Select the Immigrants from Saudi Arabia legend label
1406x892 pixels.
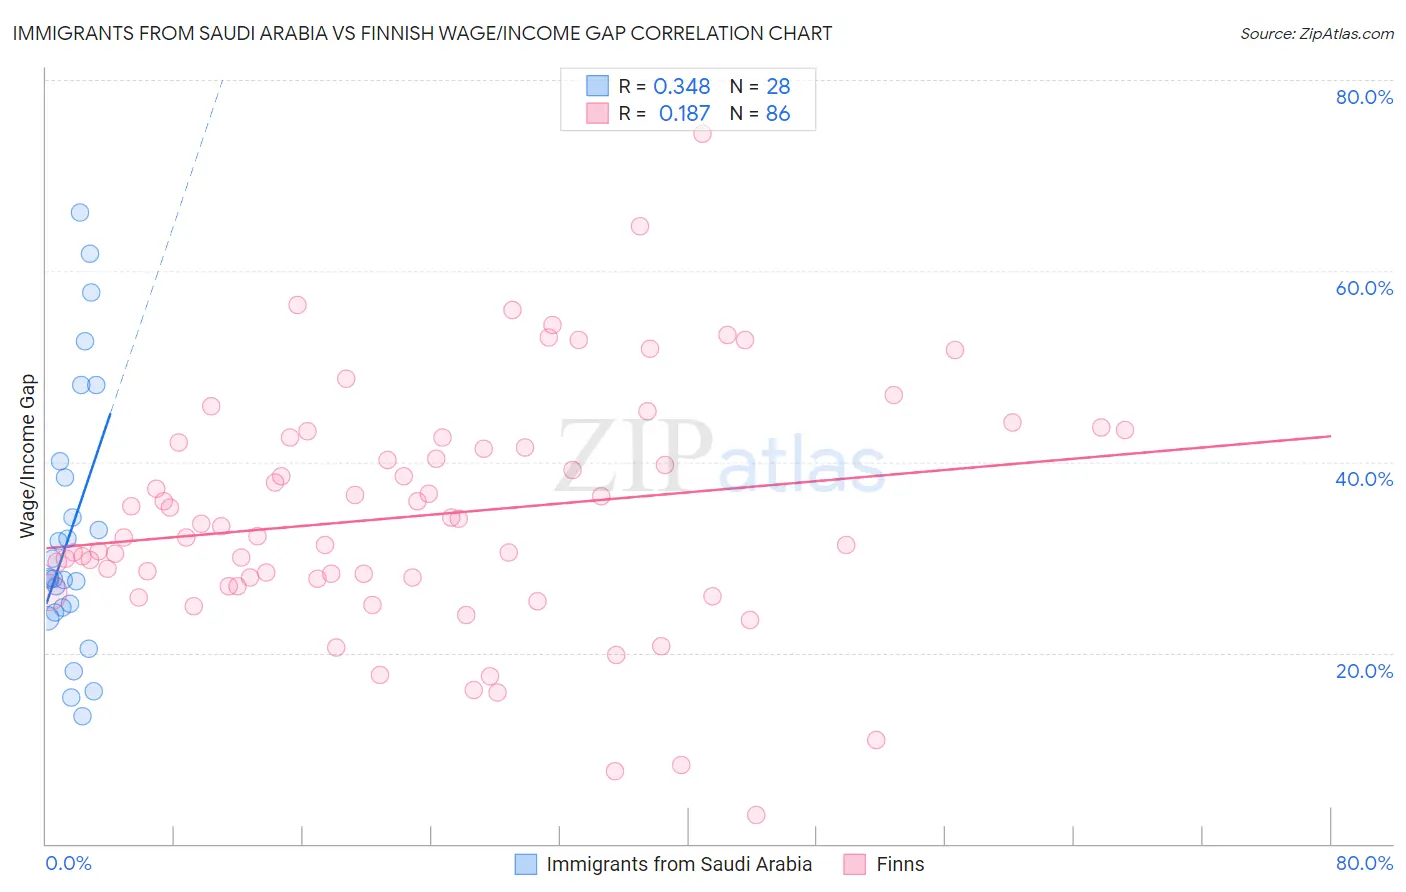(679, 864)
